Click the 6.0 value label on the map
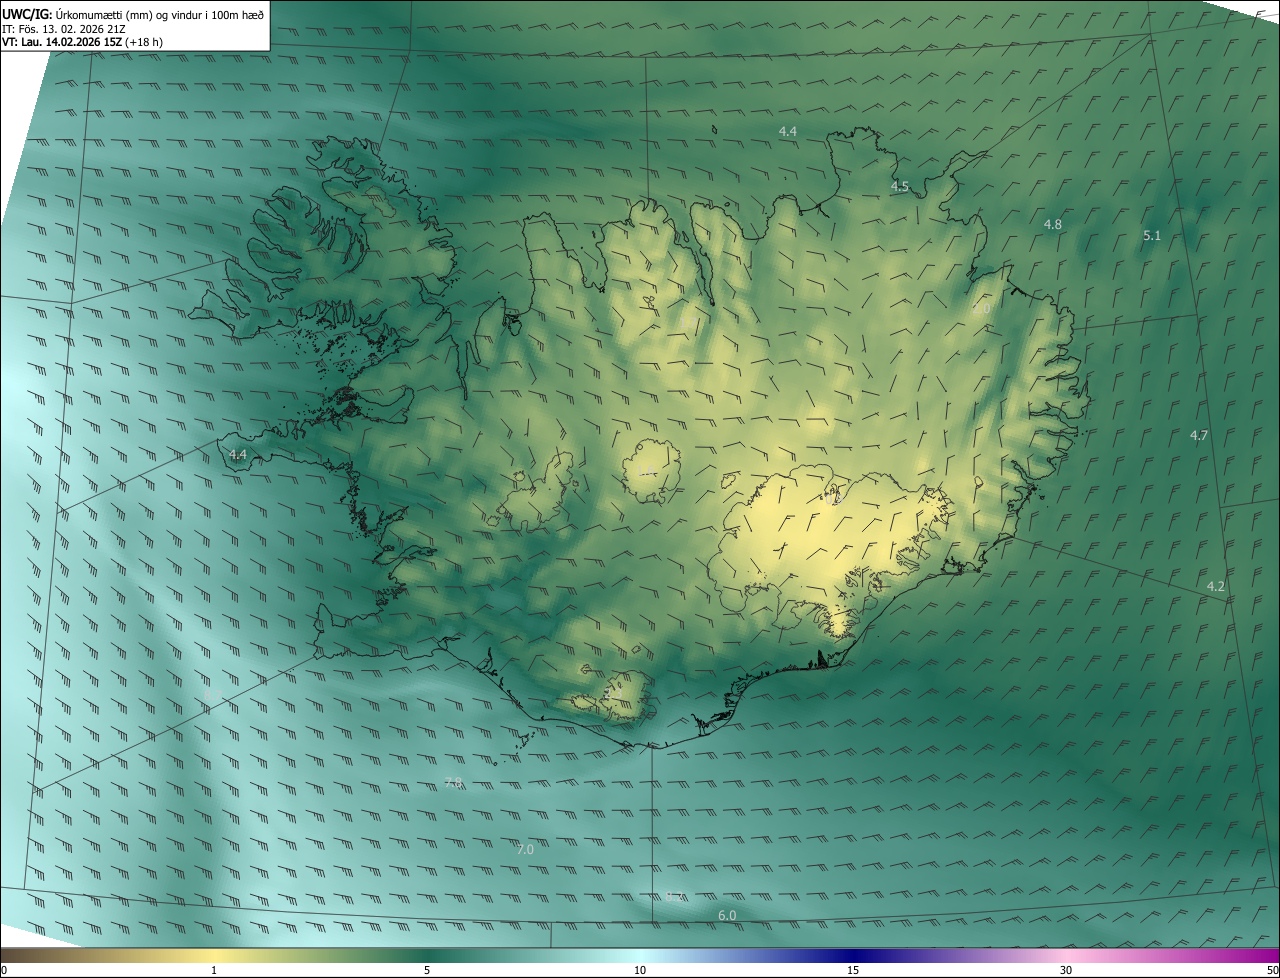 tap(727, 916)
